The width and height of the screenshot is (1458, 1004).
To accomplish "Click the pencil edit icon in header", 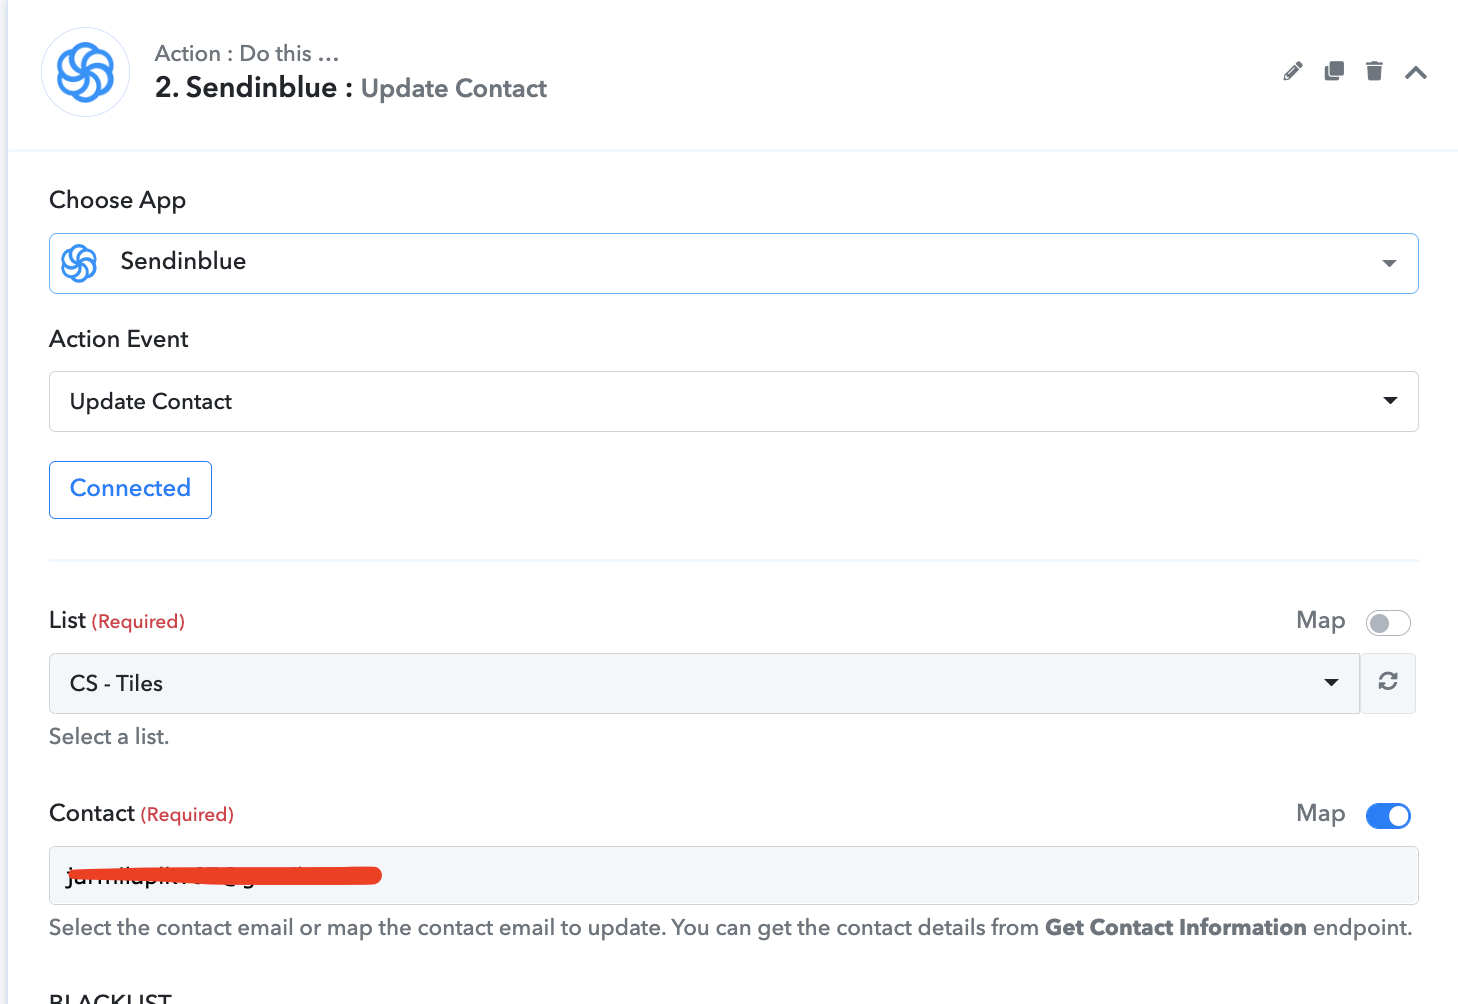I will pyautogui.click(x=1293, y=71).
